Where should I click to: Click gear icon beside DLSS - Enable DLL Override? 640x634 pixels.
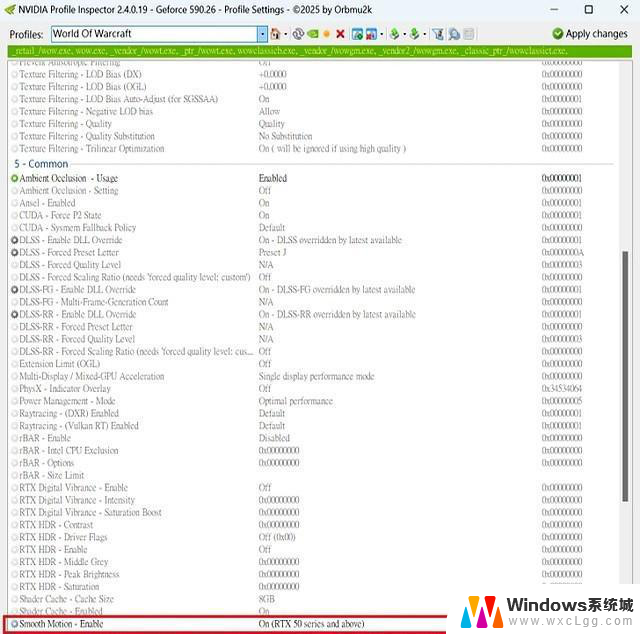click(15, 240)
